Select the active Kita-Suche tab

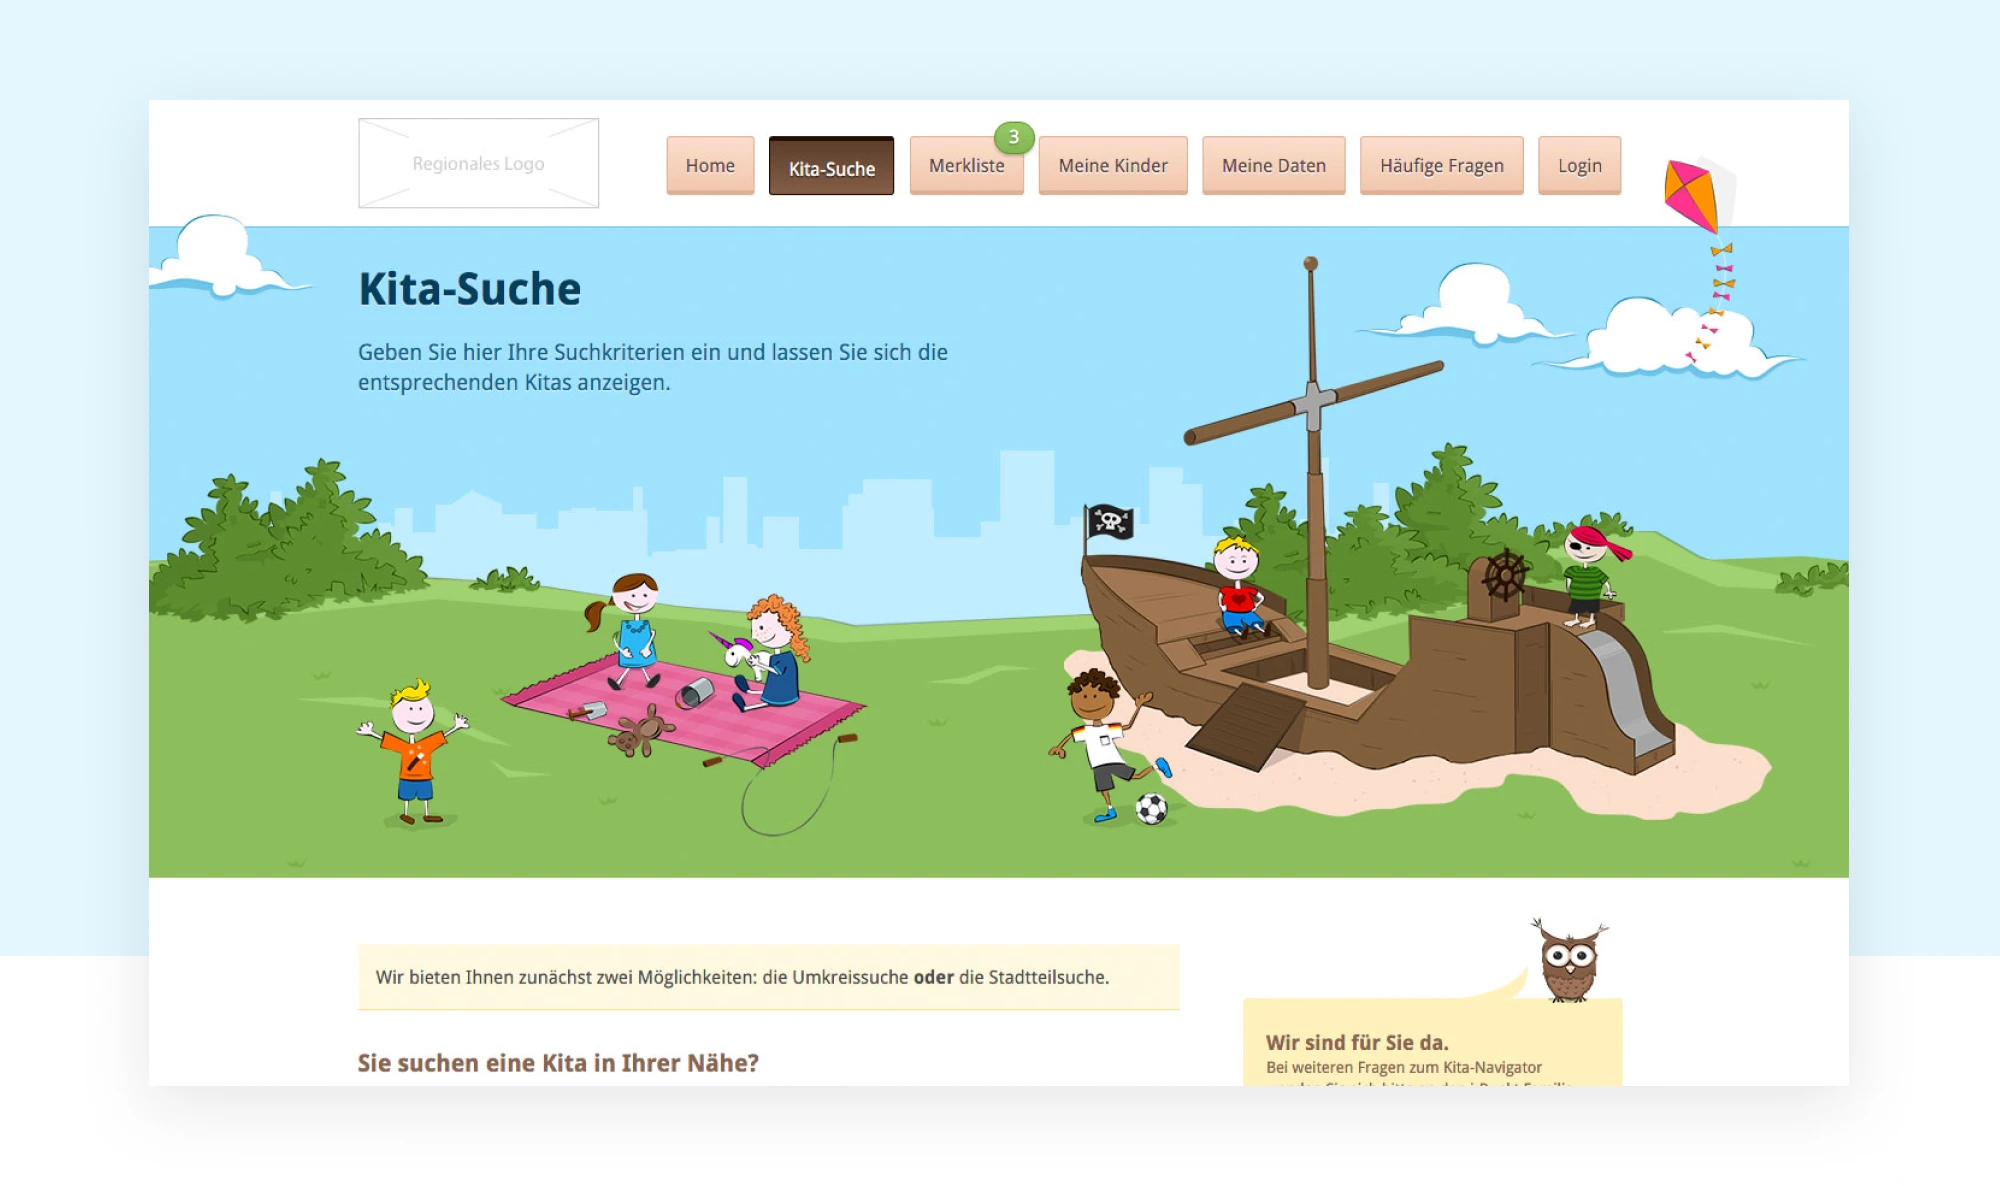[x=831, y=168]
